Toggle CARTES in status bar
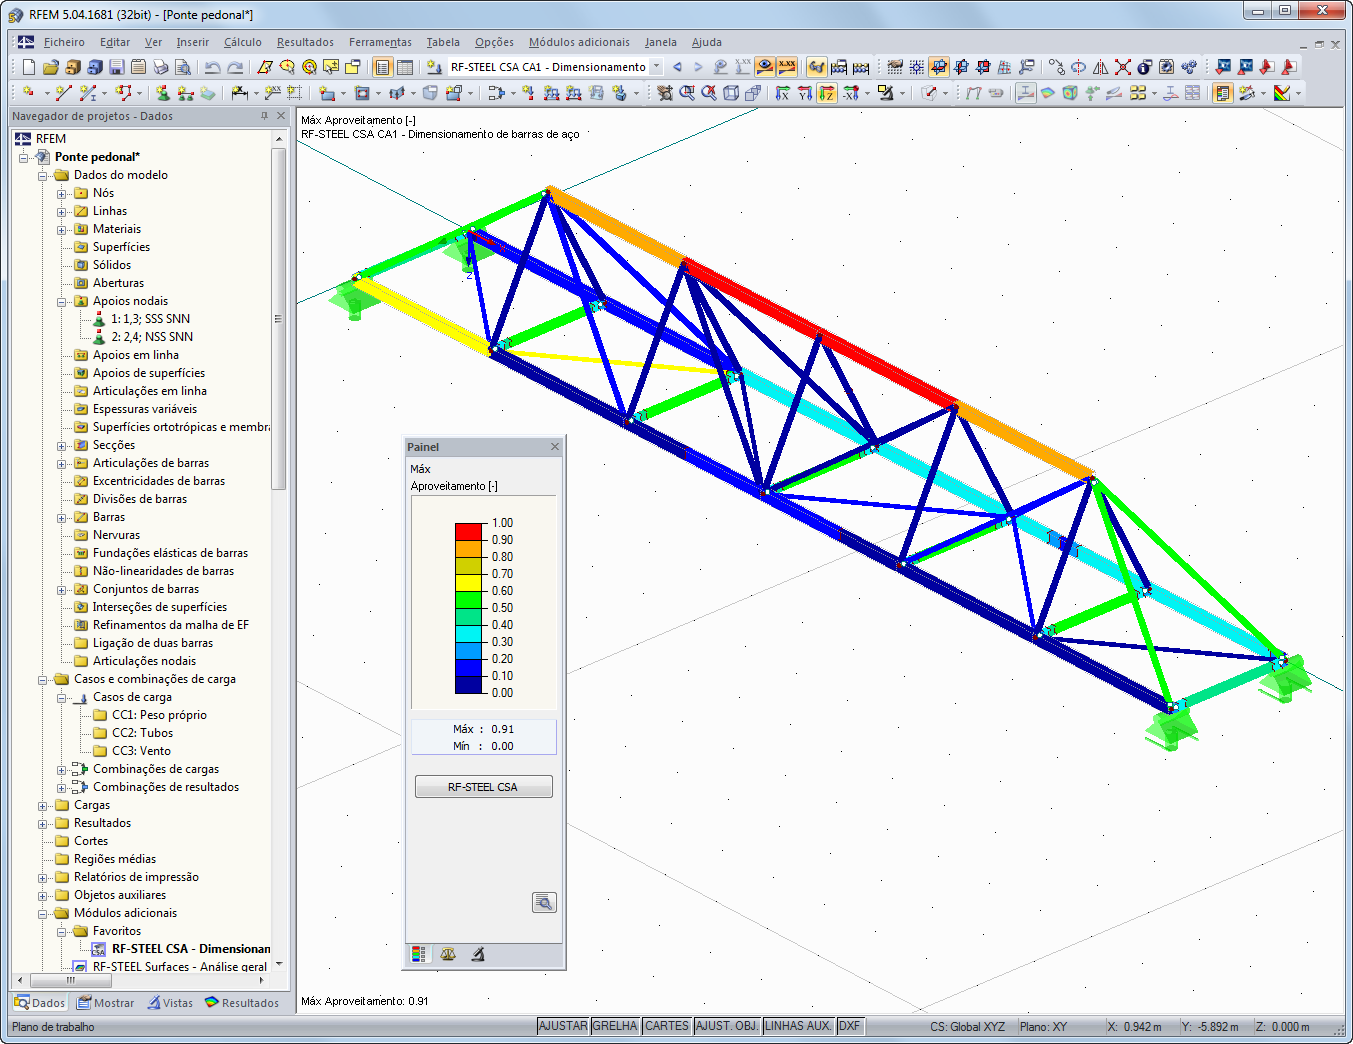Viewport: 1353px width, 1044px height. click(667, 1026)
